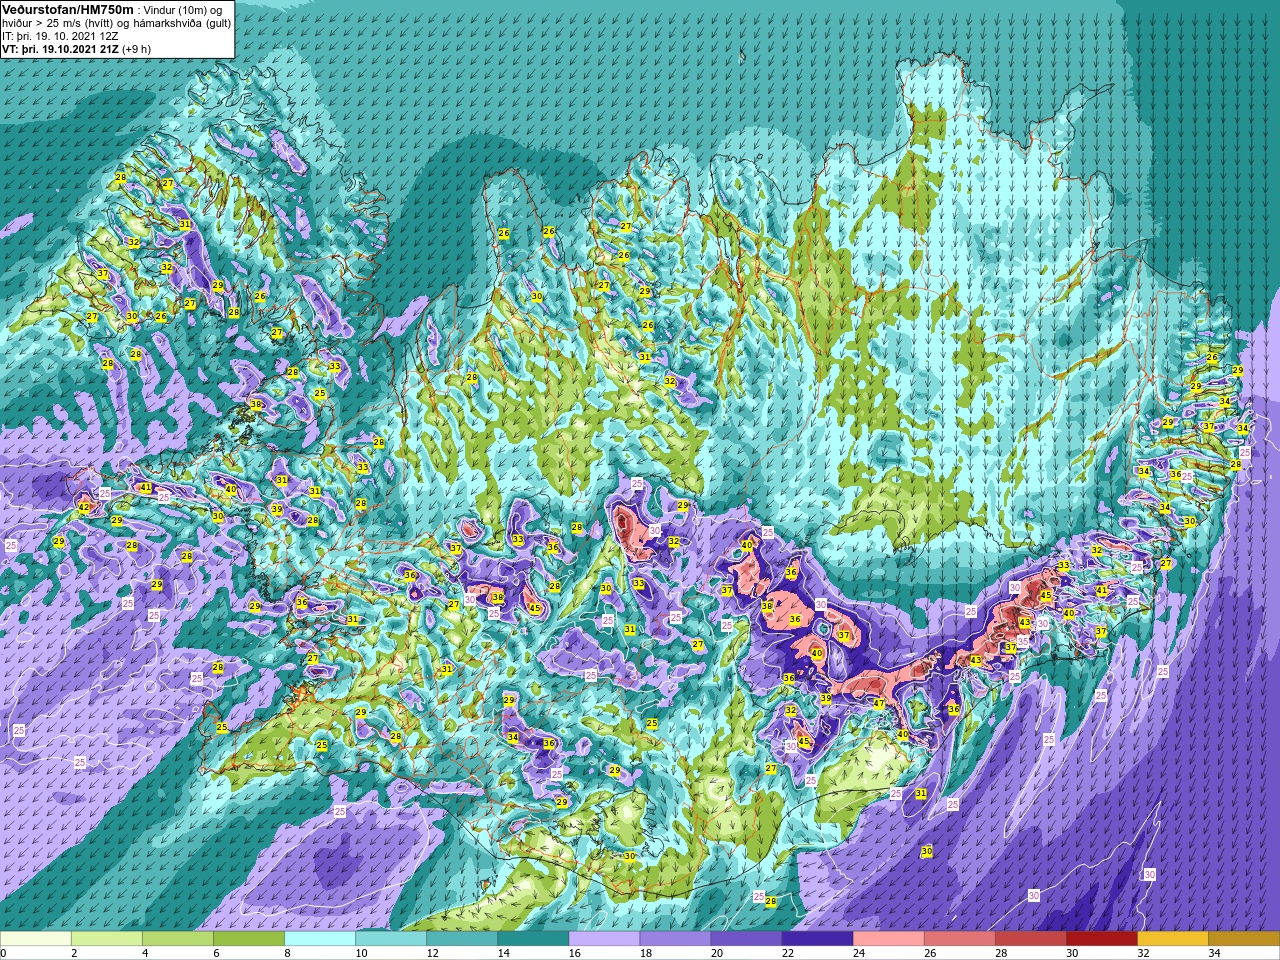Click the yellow 47 gust label on the map
This screenshot has width=1280, height=960.
[x=879, y=704]
